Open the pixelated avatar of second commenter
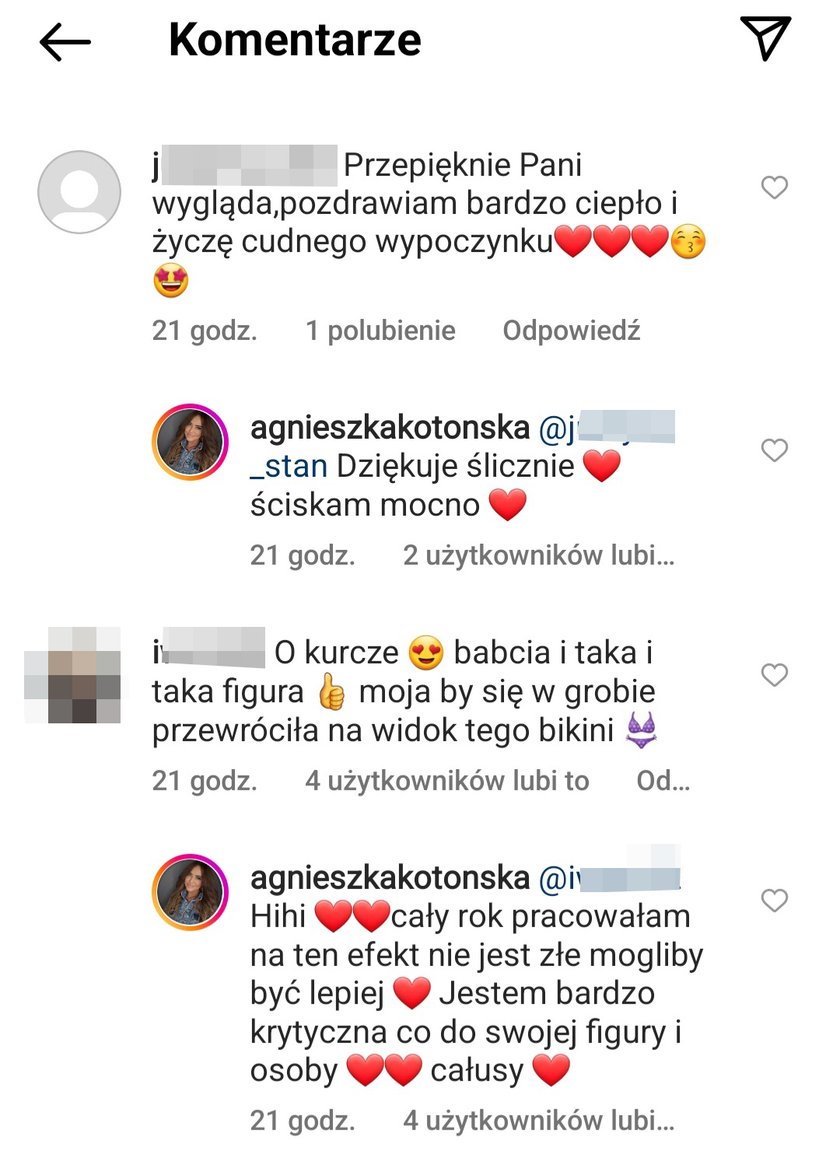 tap(73, 674)
